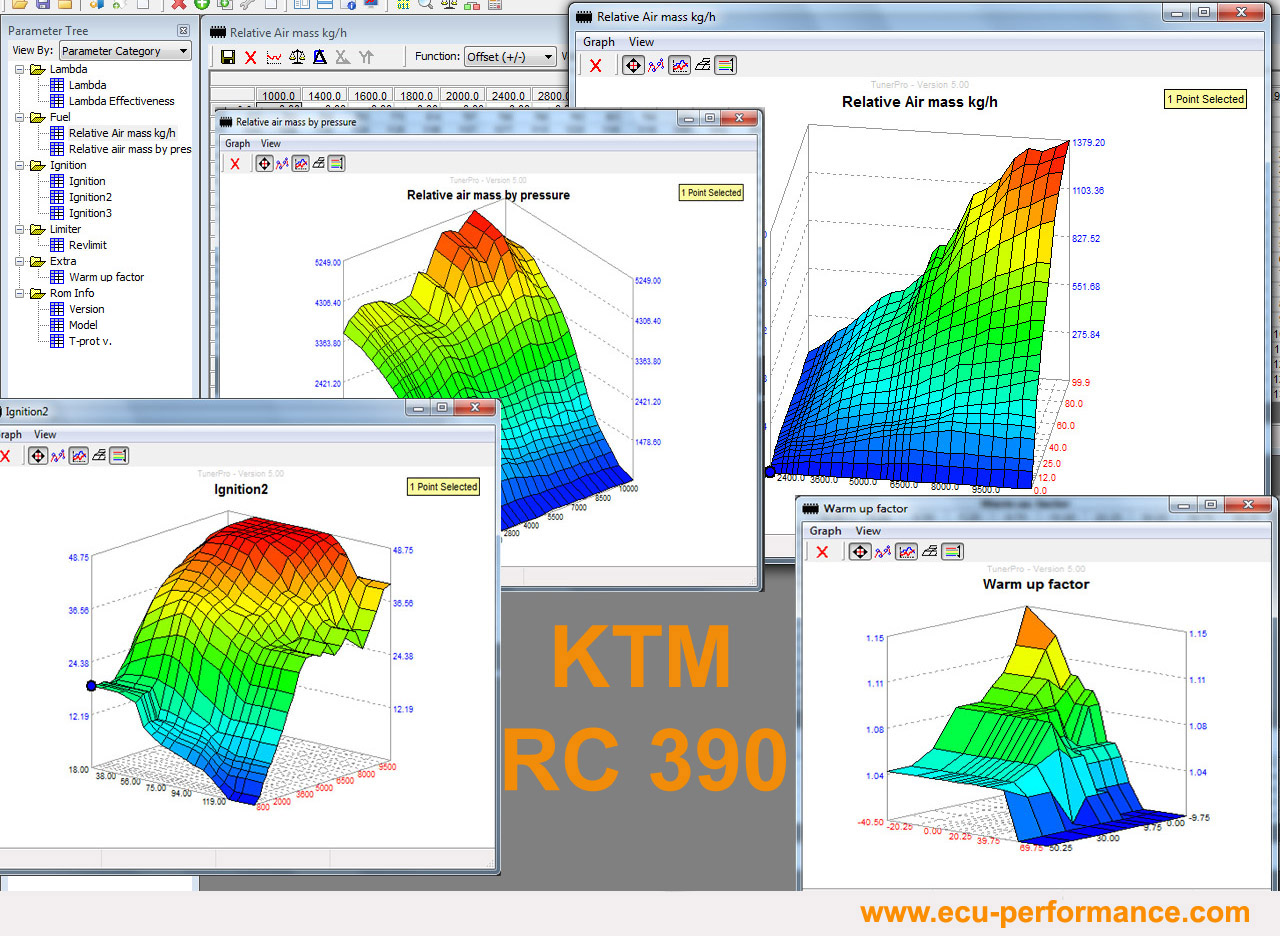This screenshot has height=936, width=1280.
Task: Select Revlimit in parameter tree
Action: point(87,245)
